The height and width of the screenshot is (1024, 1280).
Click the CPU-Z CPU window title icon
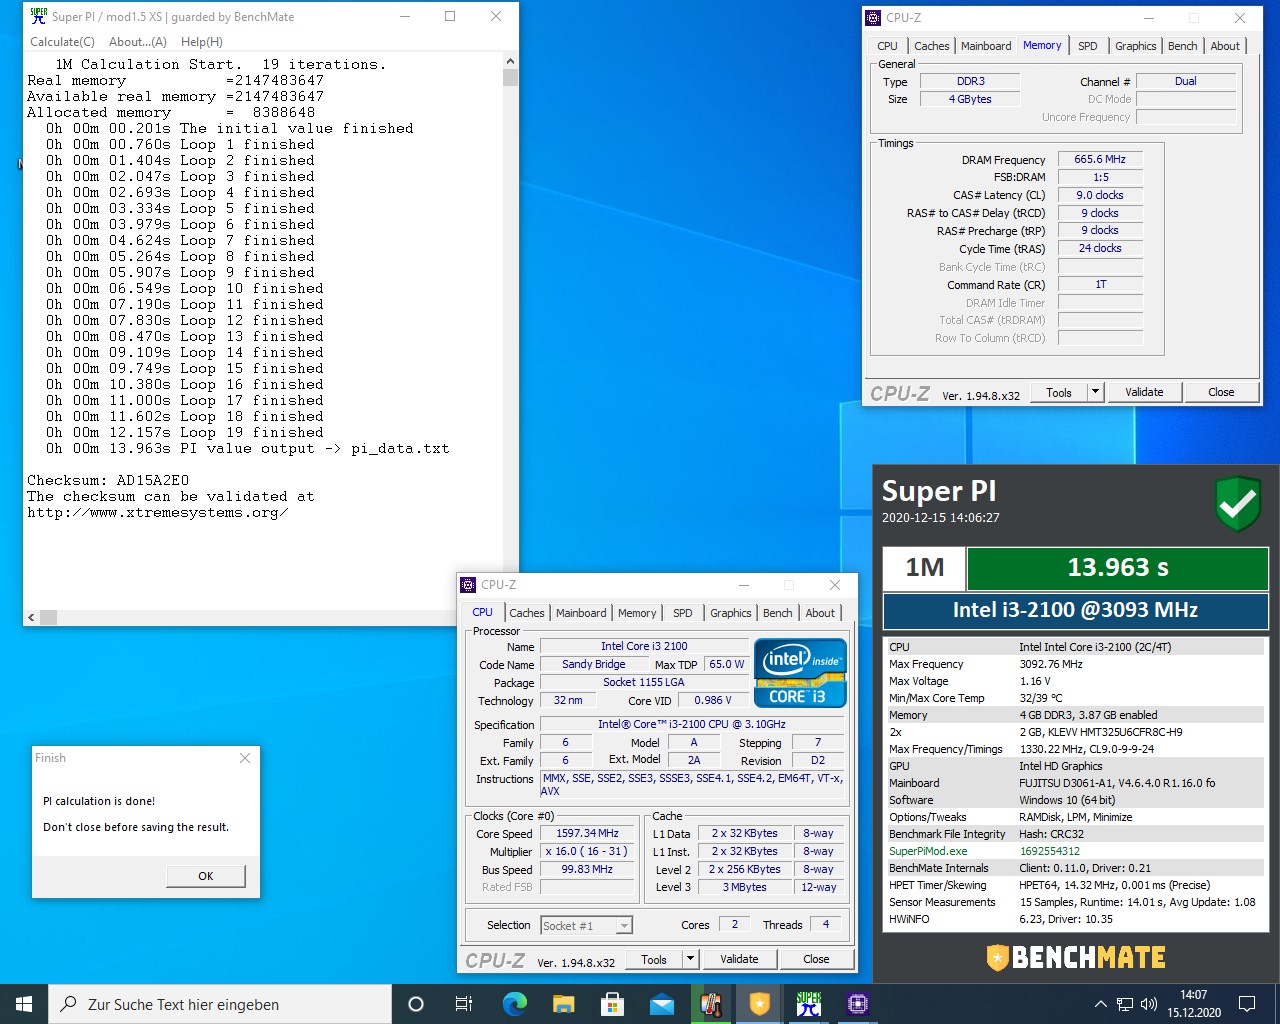[467, 585]
